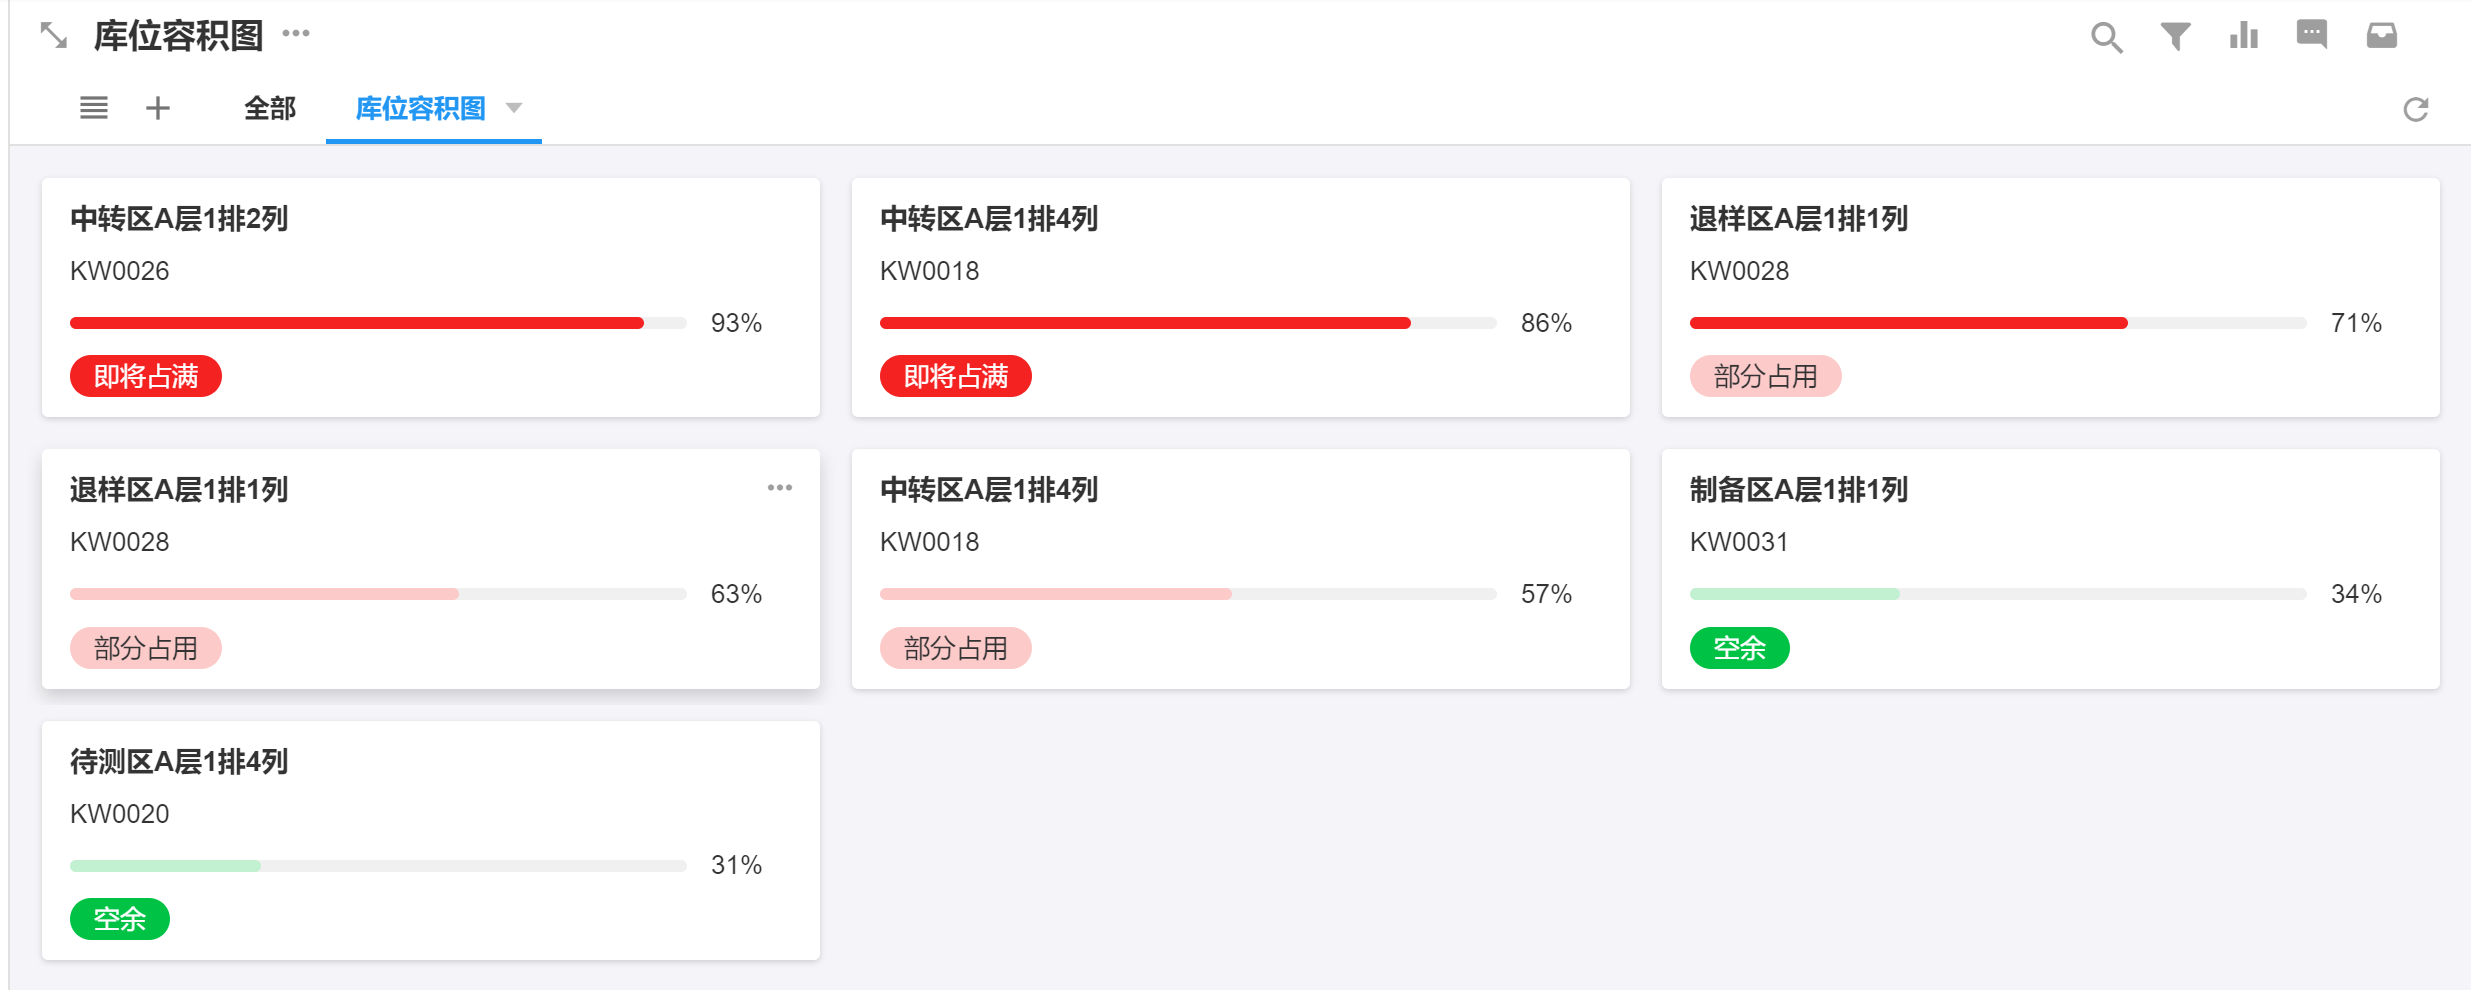Click the expand fullscreen arrow icon

(53, 36)
